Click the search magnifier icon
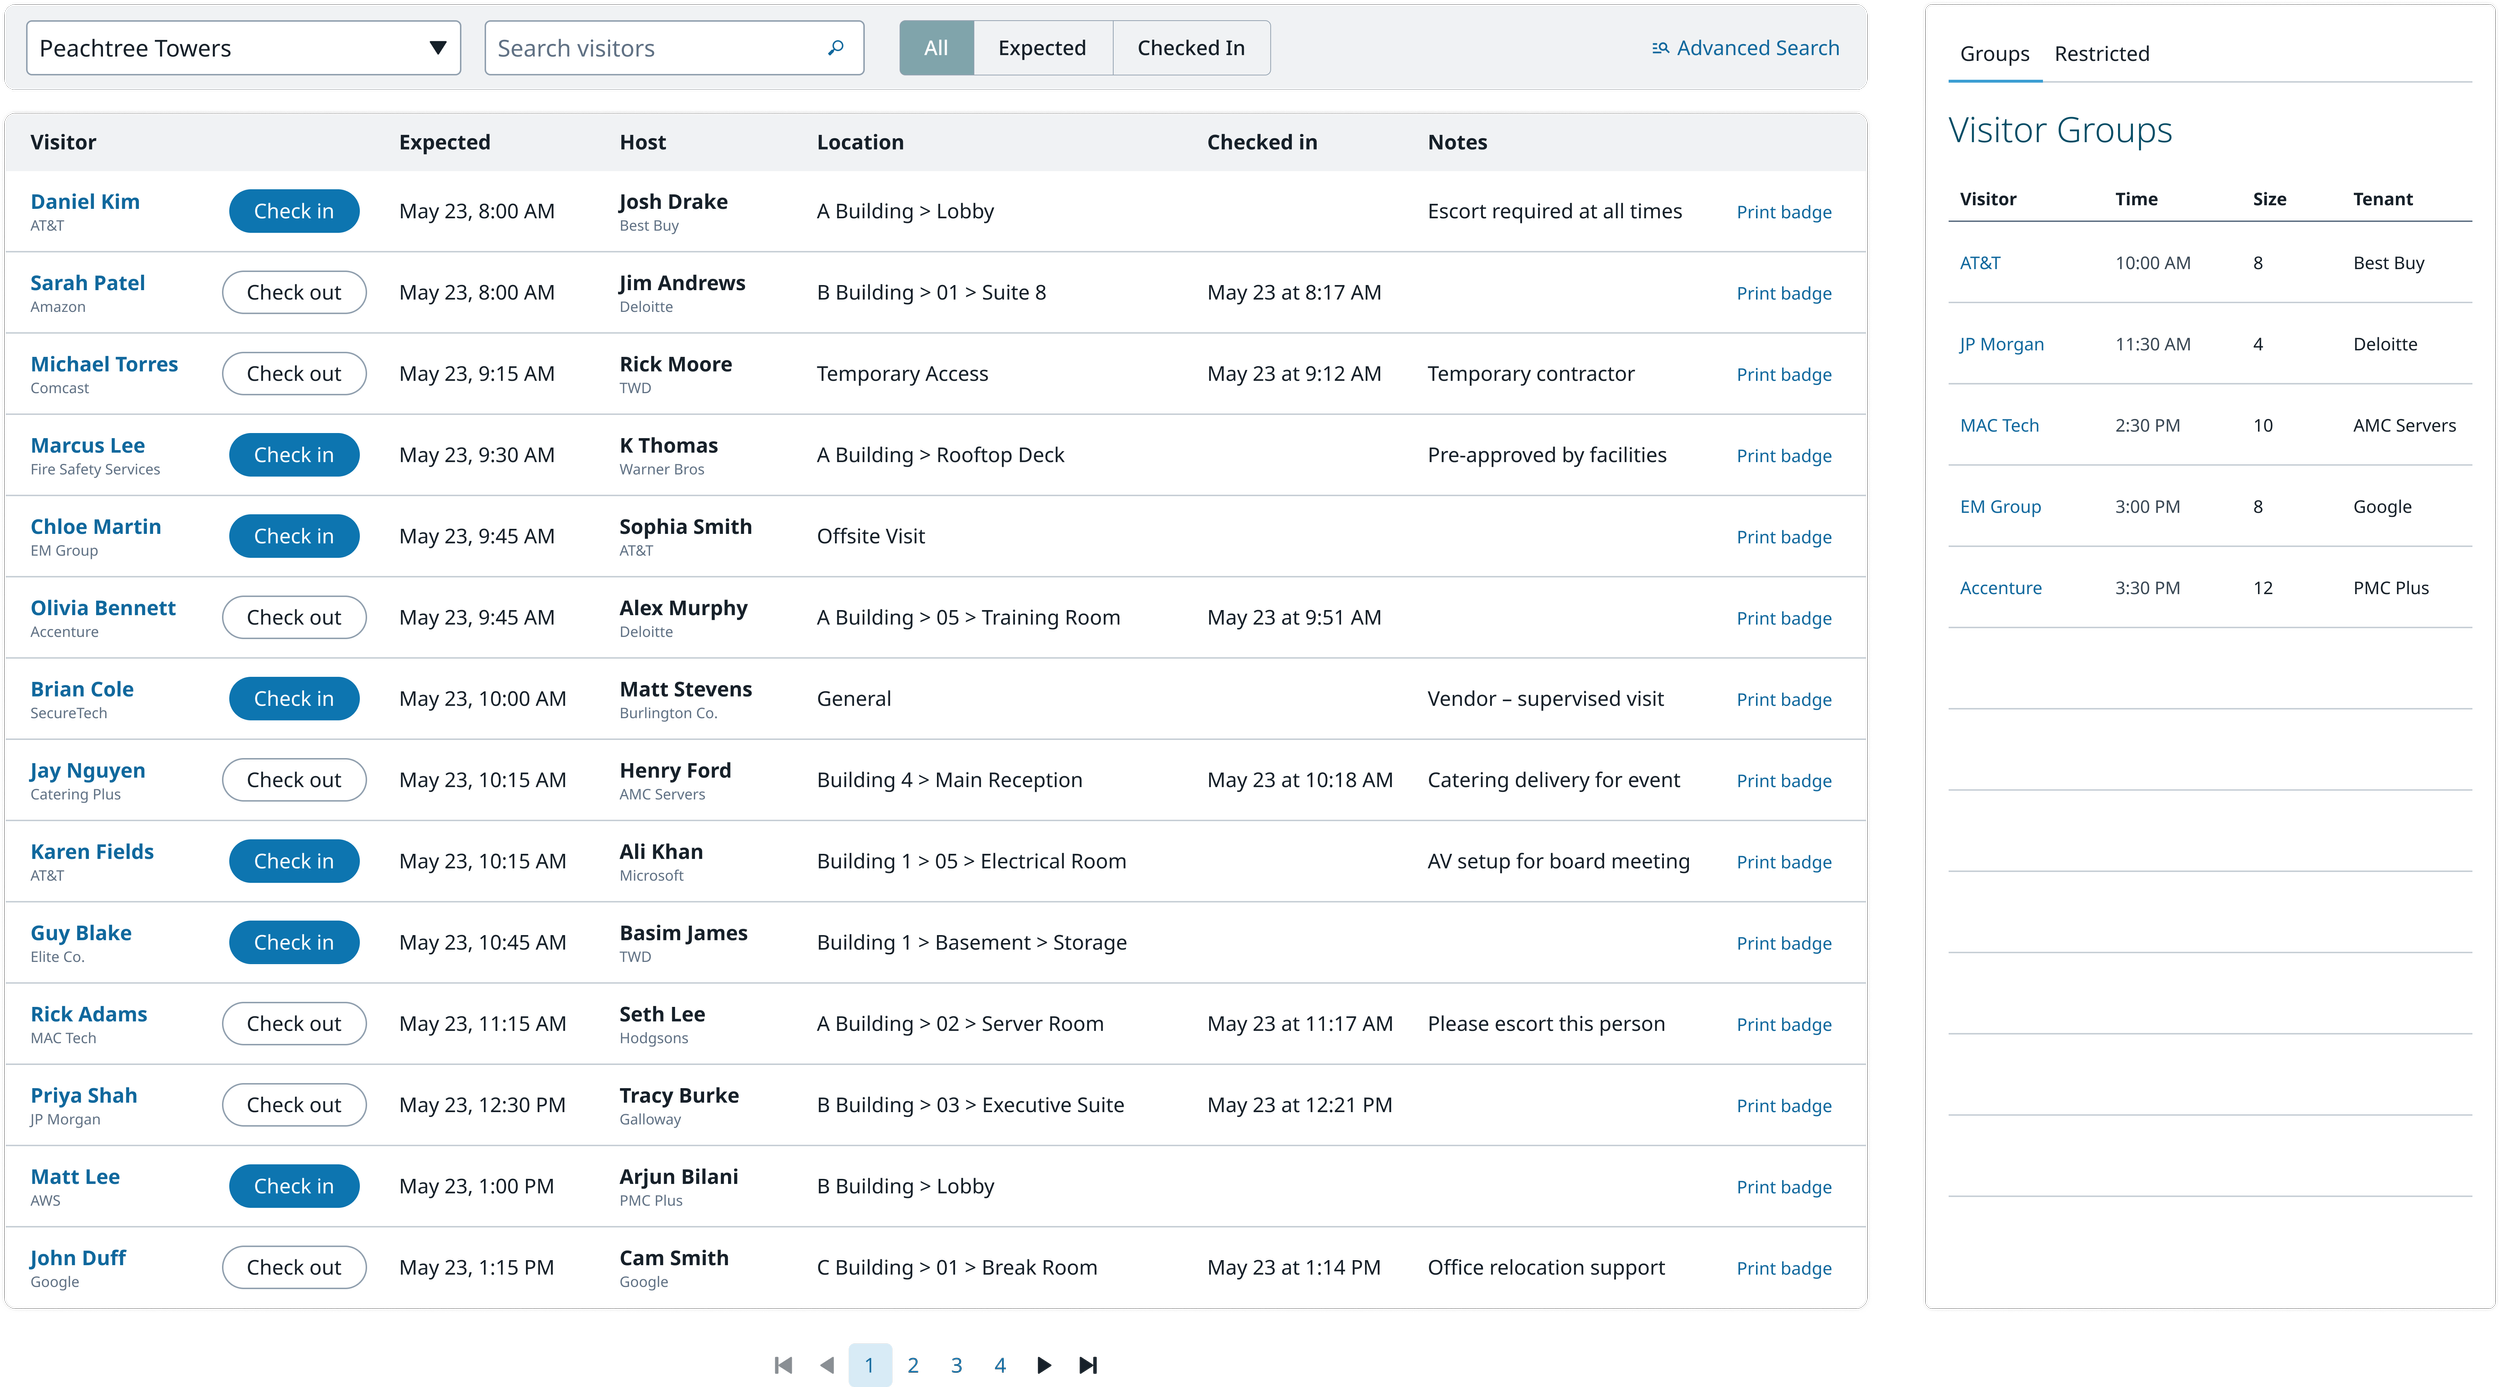This screenshot has width=2500, height=1387. 835,47
